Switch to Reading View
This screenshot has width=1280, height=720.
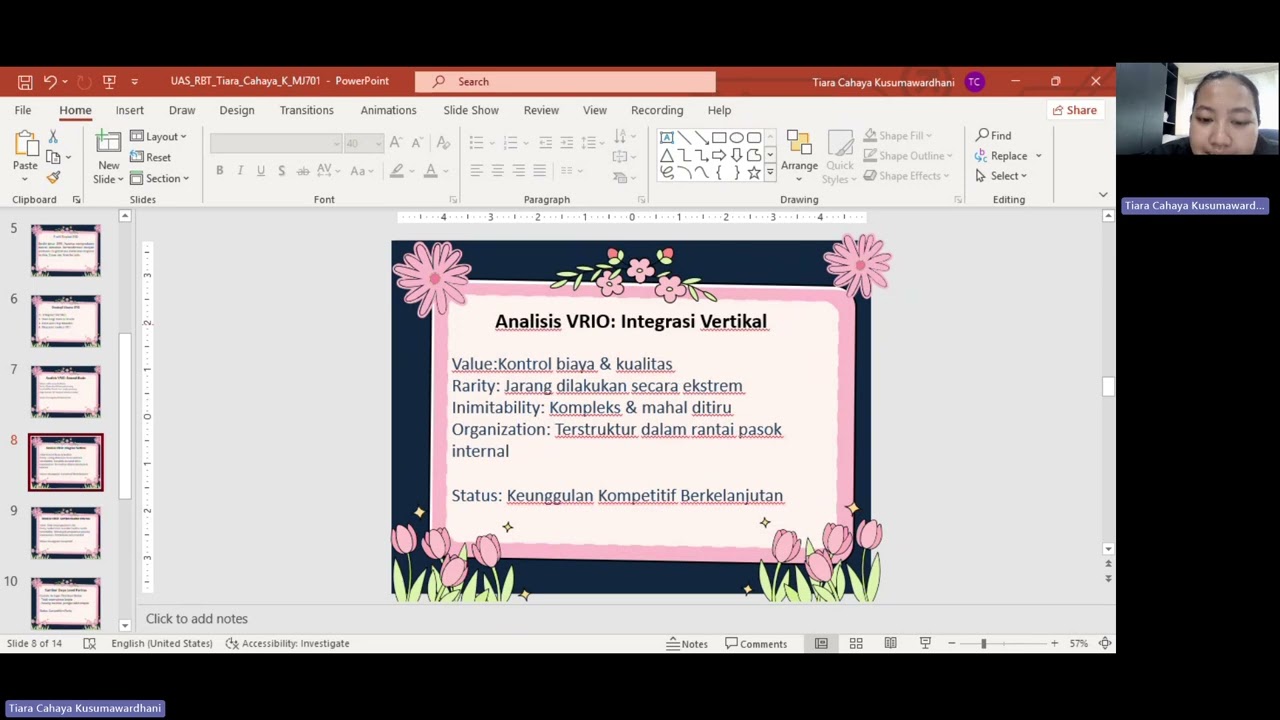pos(890,644)
